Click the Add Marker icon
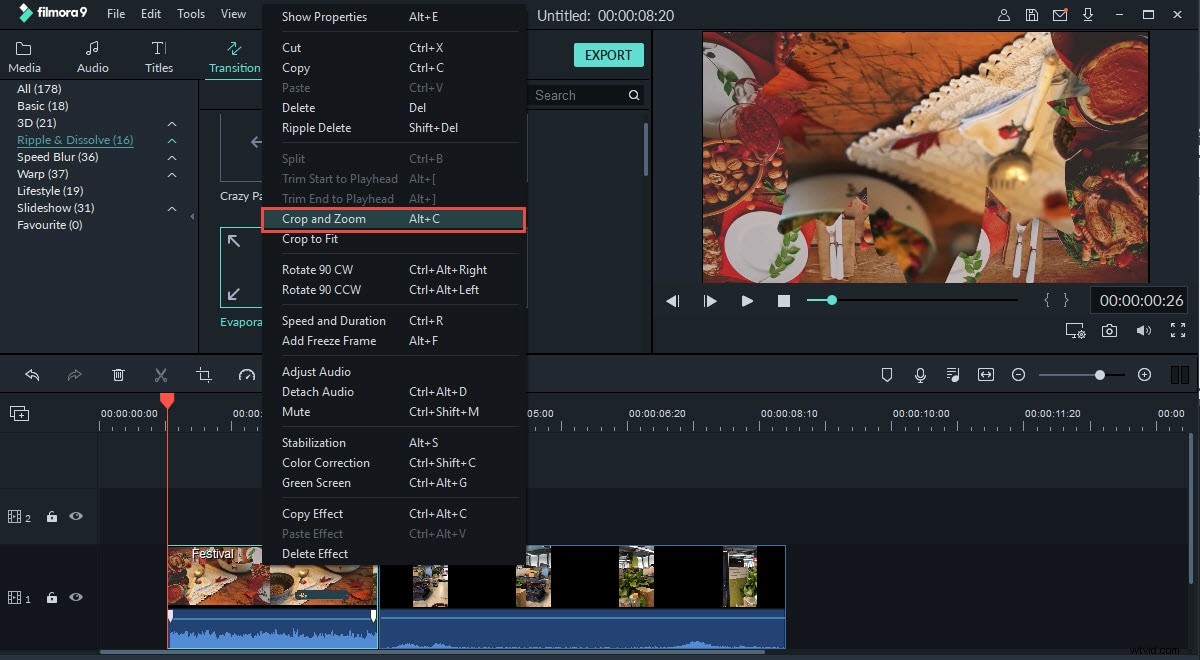The height and width of the screenshot is (660, 1200). pyautogui.click(x=886, y=374)
